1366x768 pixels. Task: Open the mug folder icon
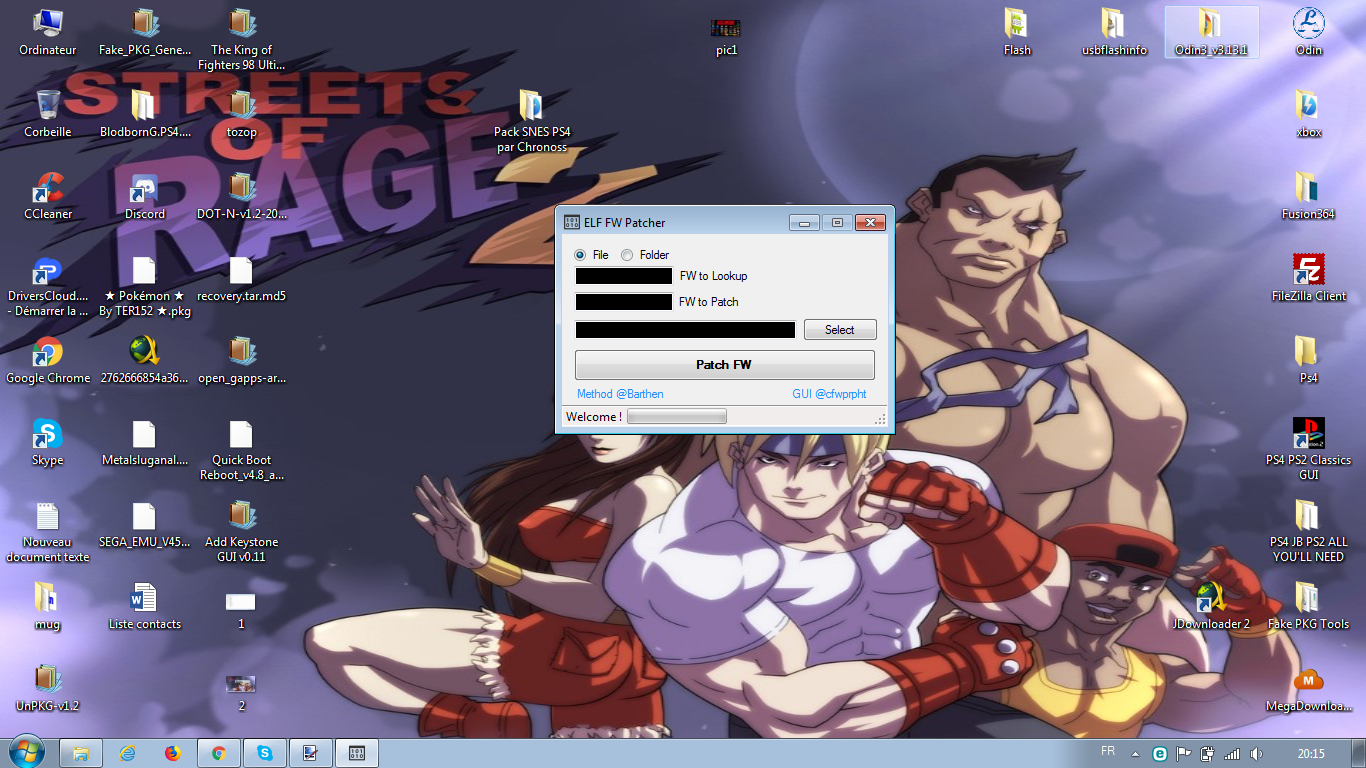coord(47,605)
